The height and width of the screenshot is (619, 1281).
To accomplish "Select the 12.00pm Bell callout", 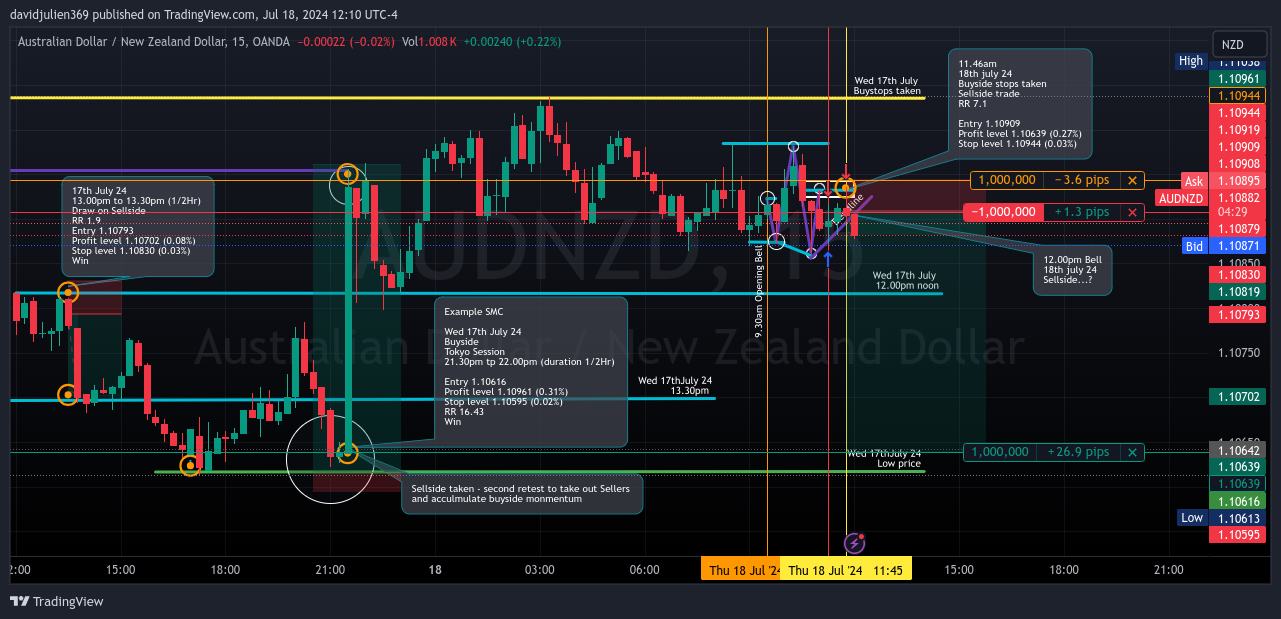I will point(1072,270).
